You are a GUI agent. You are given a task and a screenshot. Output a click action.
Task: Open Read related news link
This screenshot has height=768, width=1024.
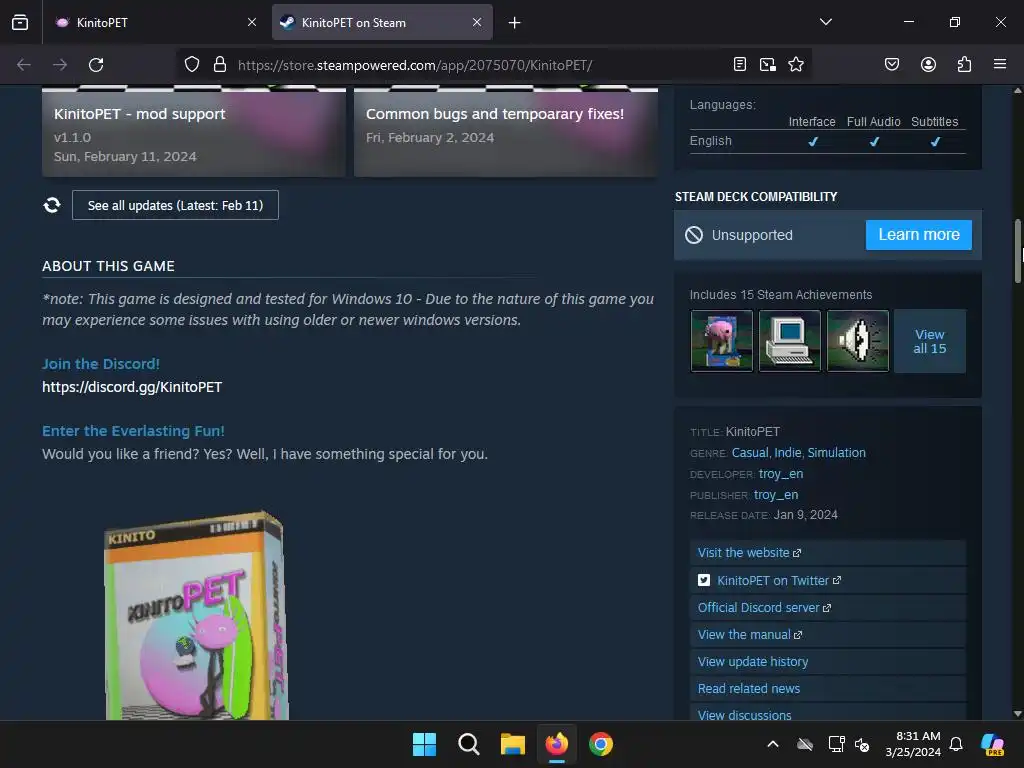827,689
